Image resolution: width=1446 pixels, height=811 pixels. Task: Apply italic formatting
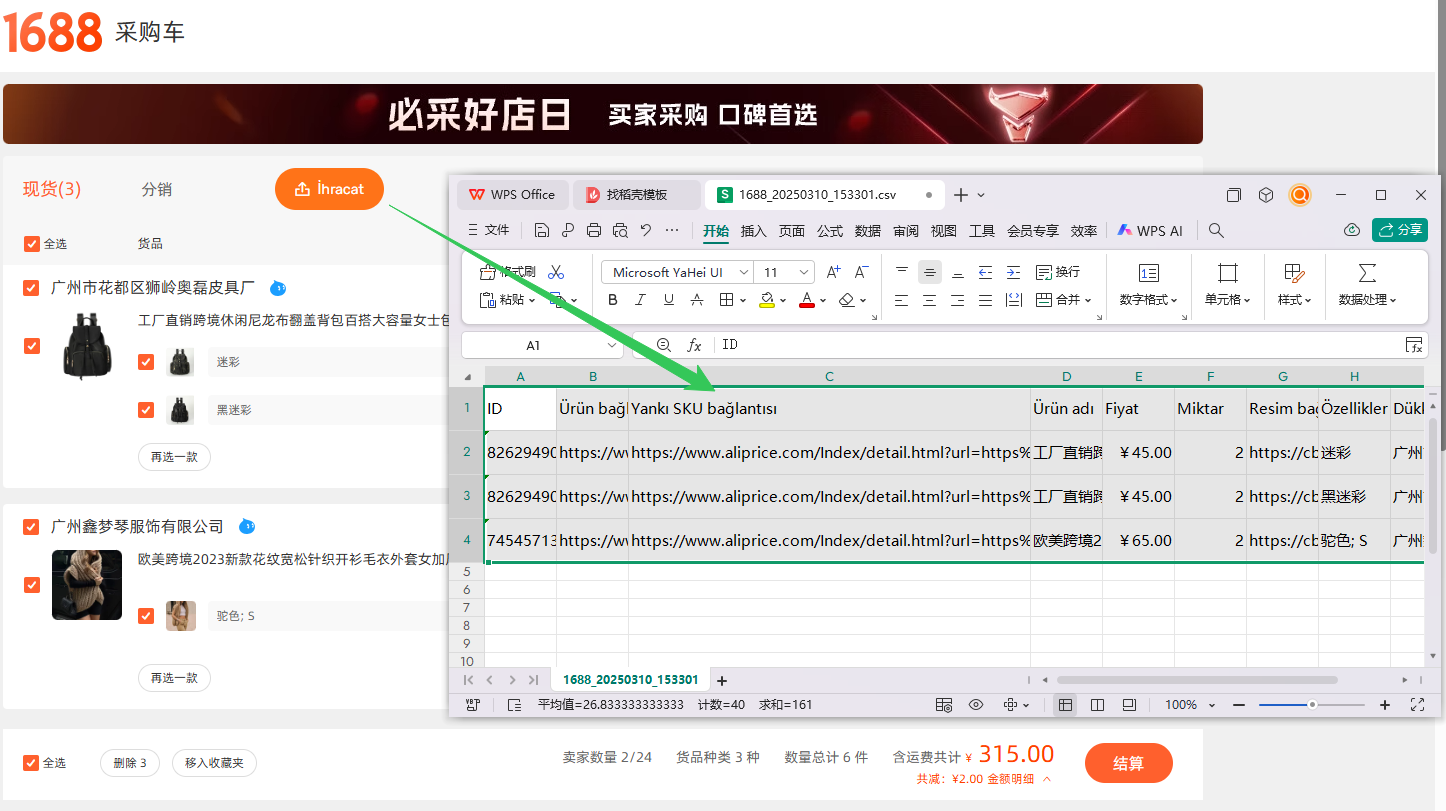click(641, 300)
